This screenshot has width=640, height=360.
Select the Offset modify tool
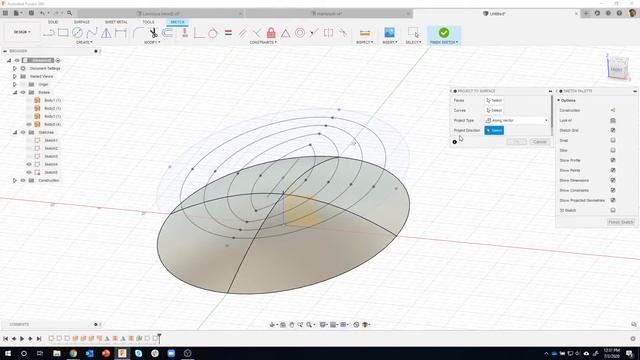[x=168, y=33]
